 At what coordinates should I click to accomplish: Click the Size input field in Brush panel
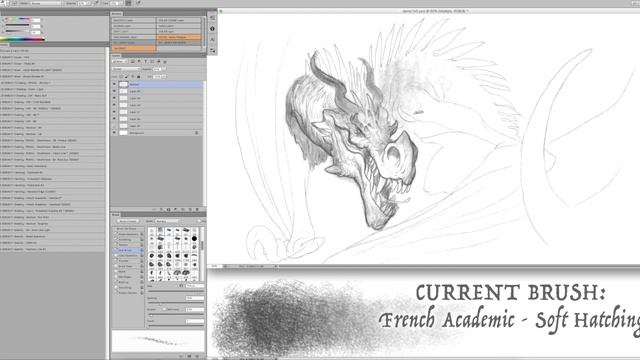tap(195, 286)
